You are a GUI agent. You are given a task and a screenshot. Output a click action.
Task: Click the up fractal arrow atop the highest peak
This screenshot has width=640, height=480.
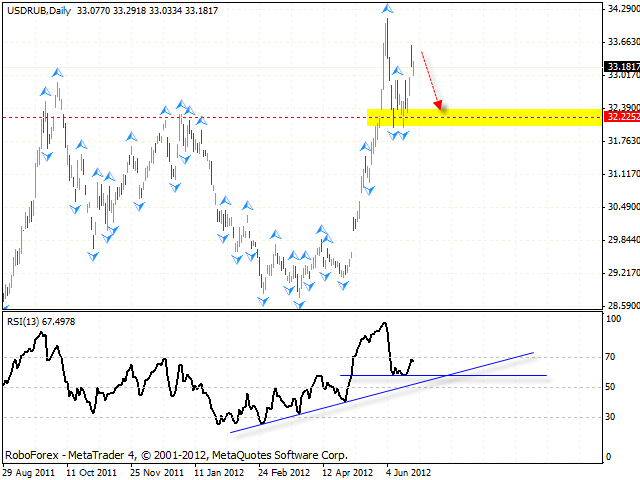(x=387, y=9)
